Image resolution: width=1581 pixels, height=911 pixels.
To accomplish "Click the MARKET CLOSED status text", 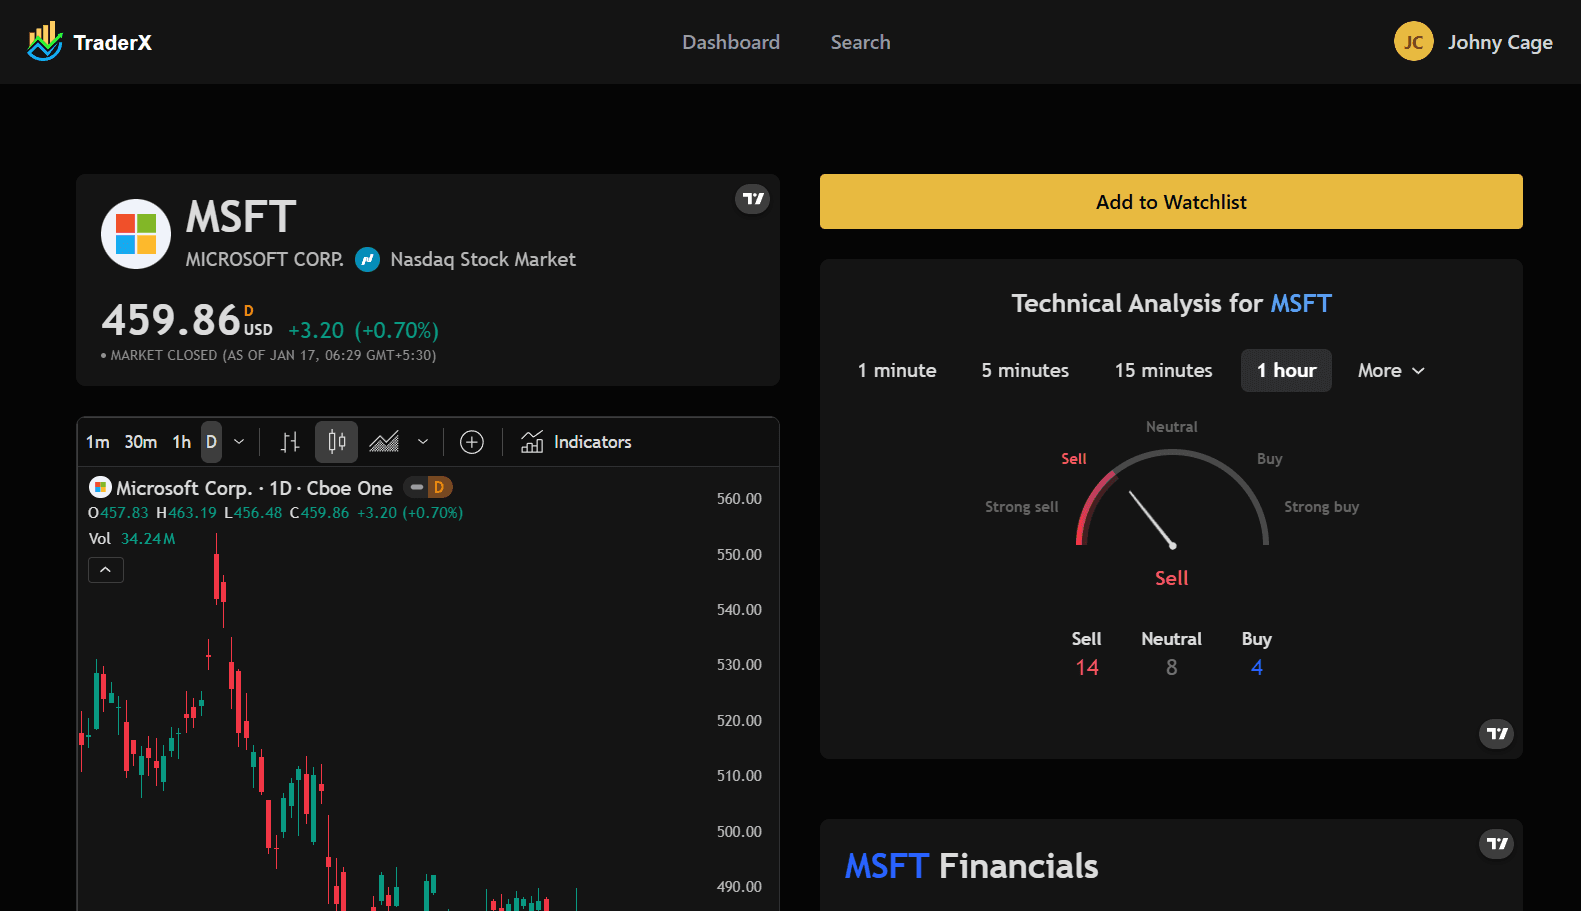I will coord(268,356).
